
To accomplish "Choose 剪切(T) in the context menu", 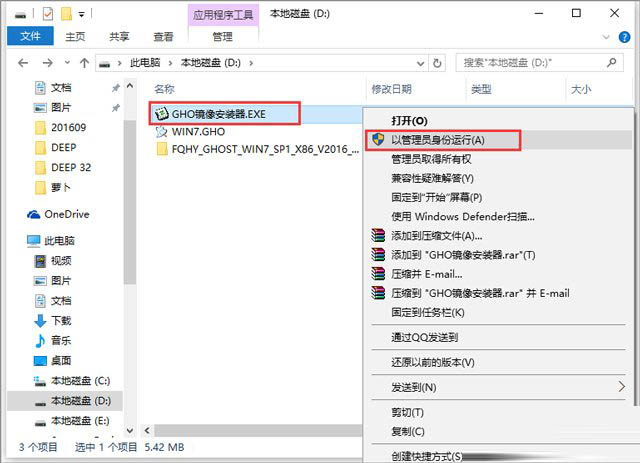I will coord(407,412).
